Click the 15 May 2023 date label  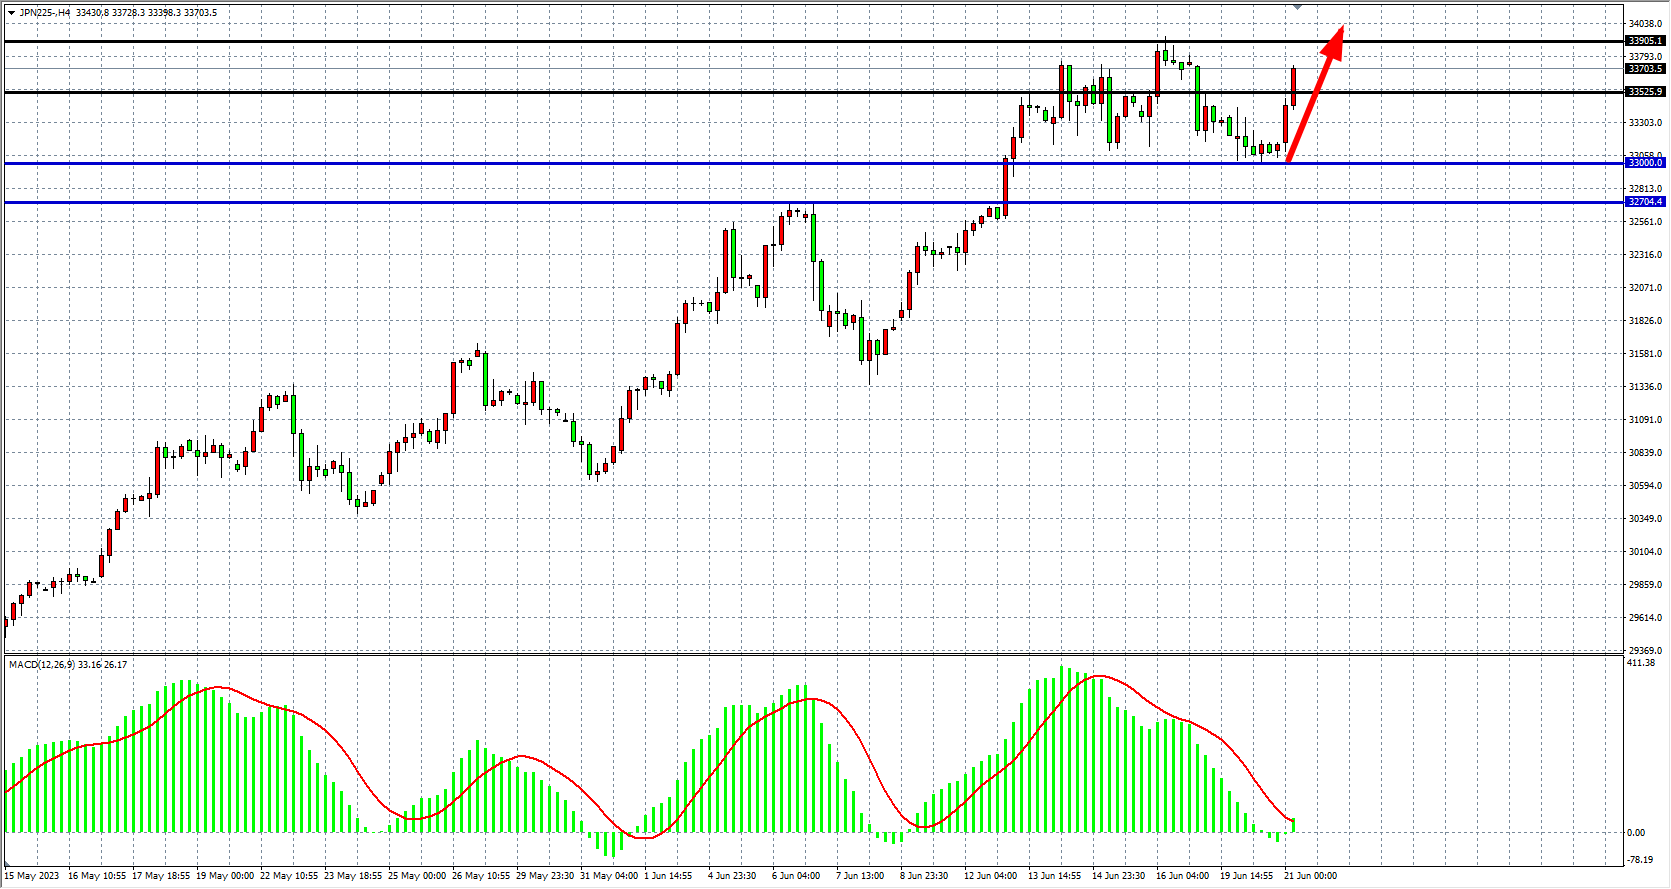(x=32, y=876)
